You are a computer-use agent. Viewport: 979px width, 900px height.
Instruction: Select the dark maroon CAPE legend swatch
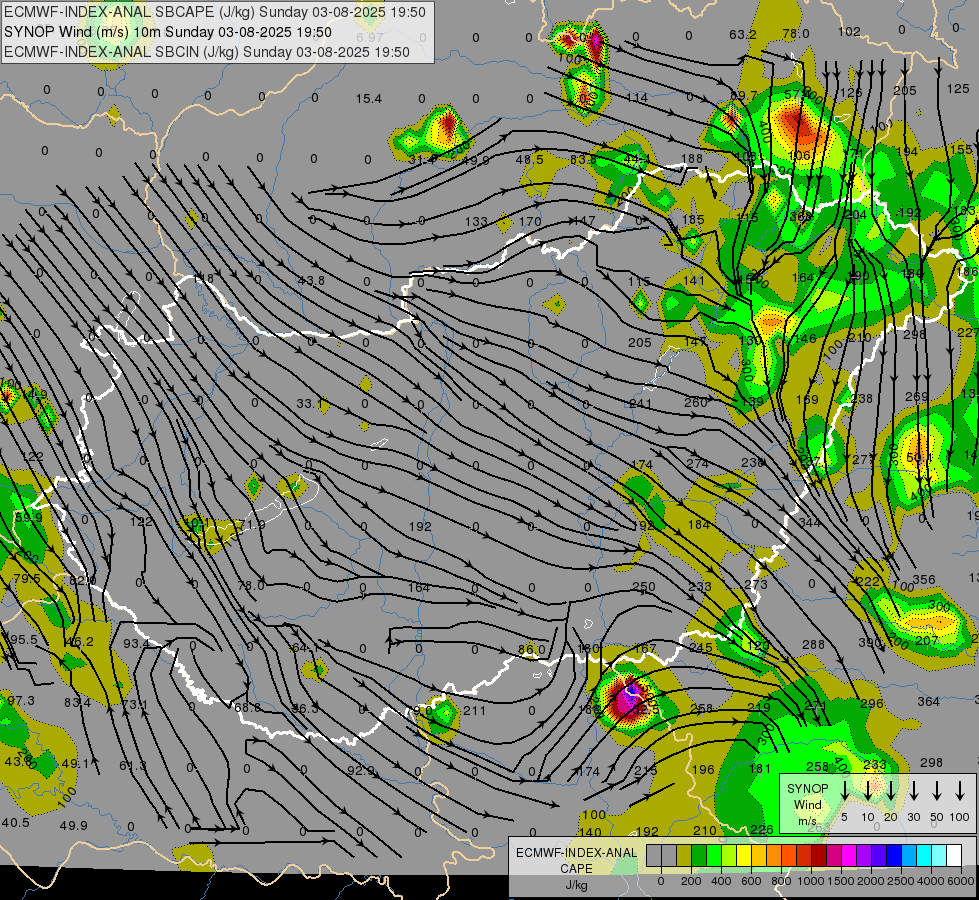pyautogui.click(x=819, y=856)
